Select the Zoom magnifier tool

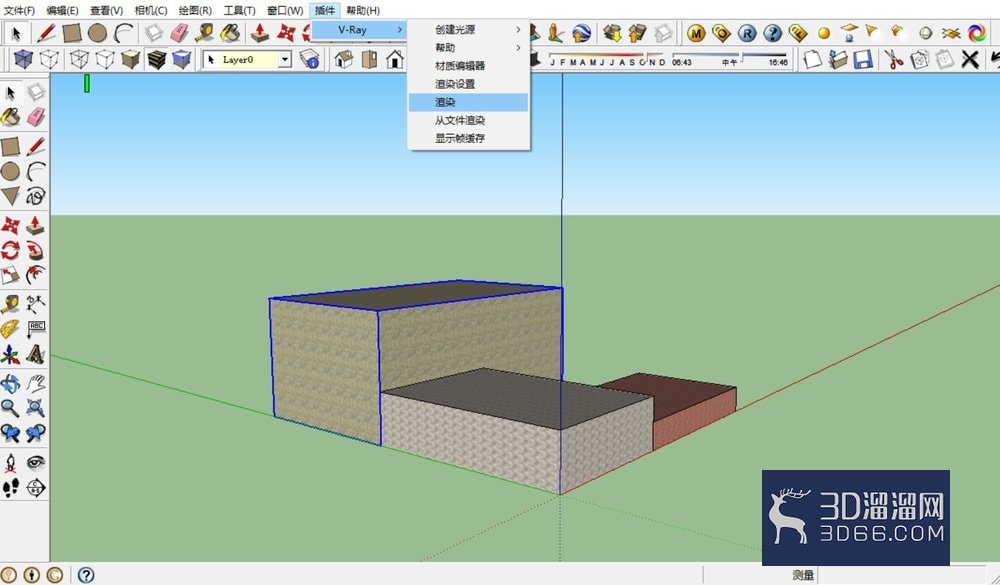(x=10, y=408)
